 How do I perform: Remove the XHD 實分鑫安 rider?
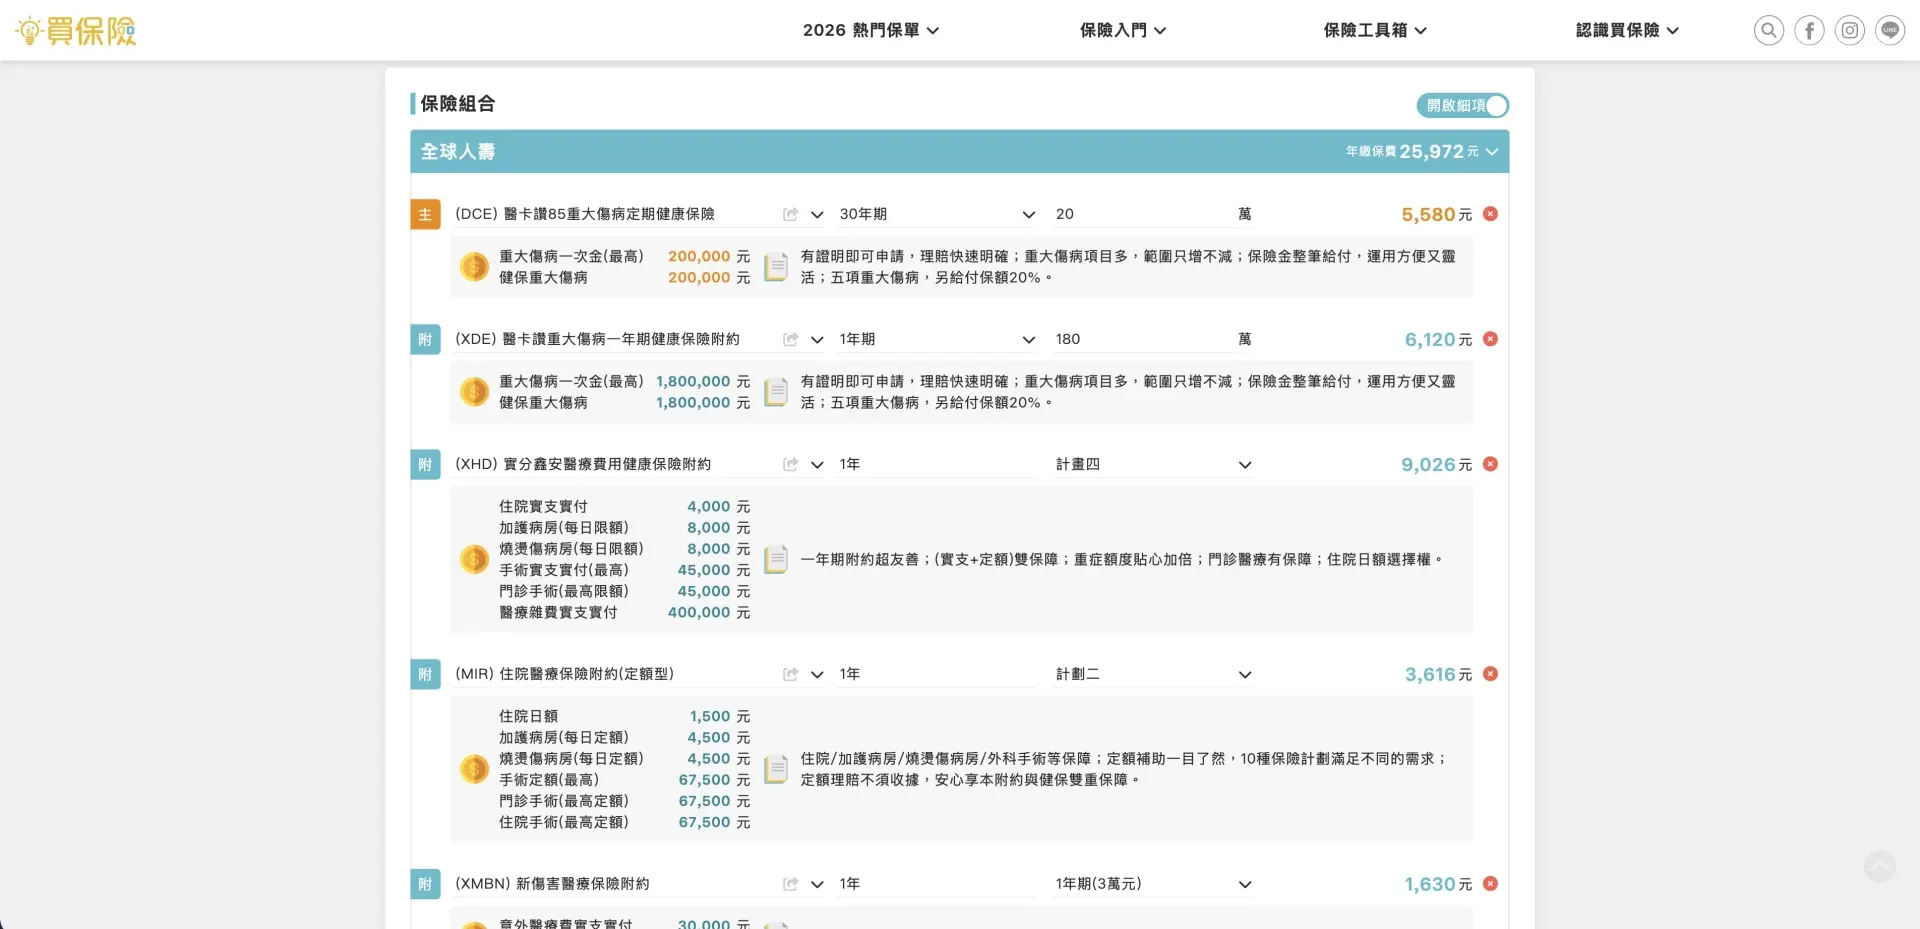tap(1490, 464)
